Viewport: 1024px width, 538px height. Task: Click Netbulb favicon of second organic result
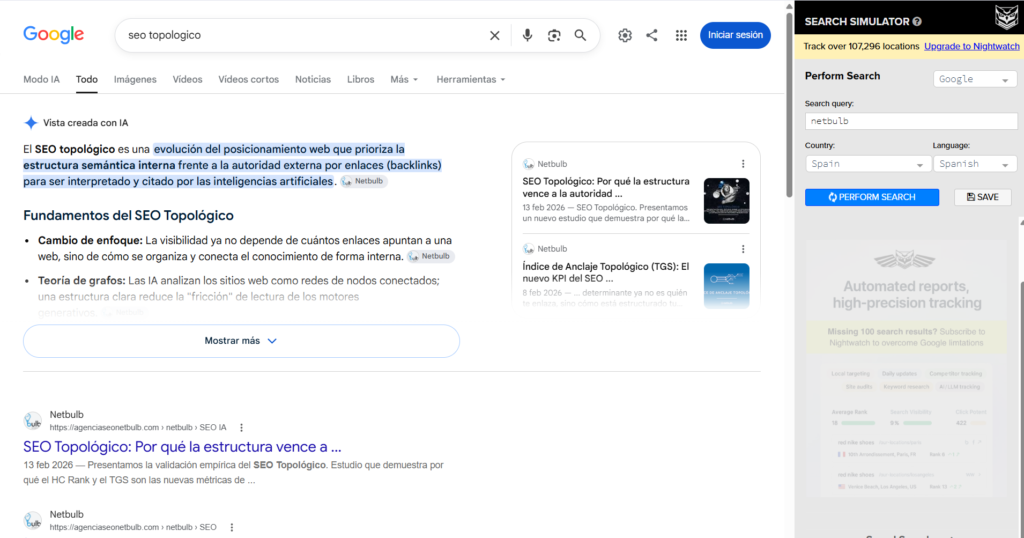pyautogui.click(x=33, y=521)
